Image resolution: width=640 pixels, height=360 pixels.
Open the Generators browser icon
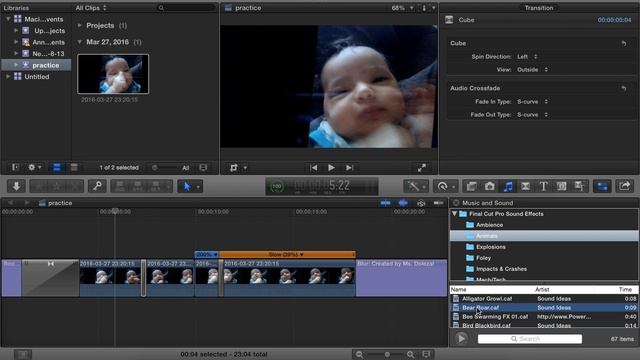tap(561, 187)
